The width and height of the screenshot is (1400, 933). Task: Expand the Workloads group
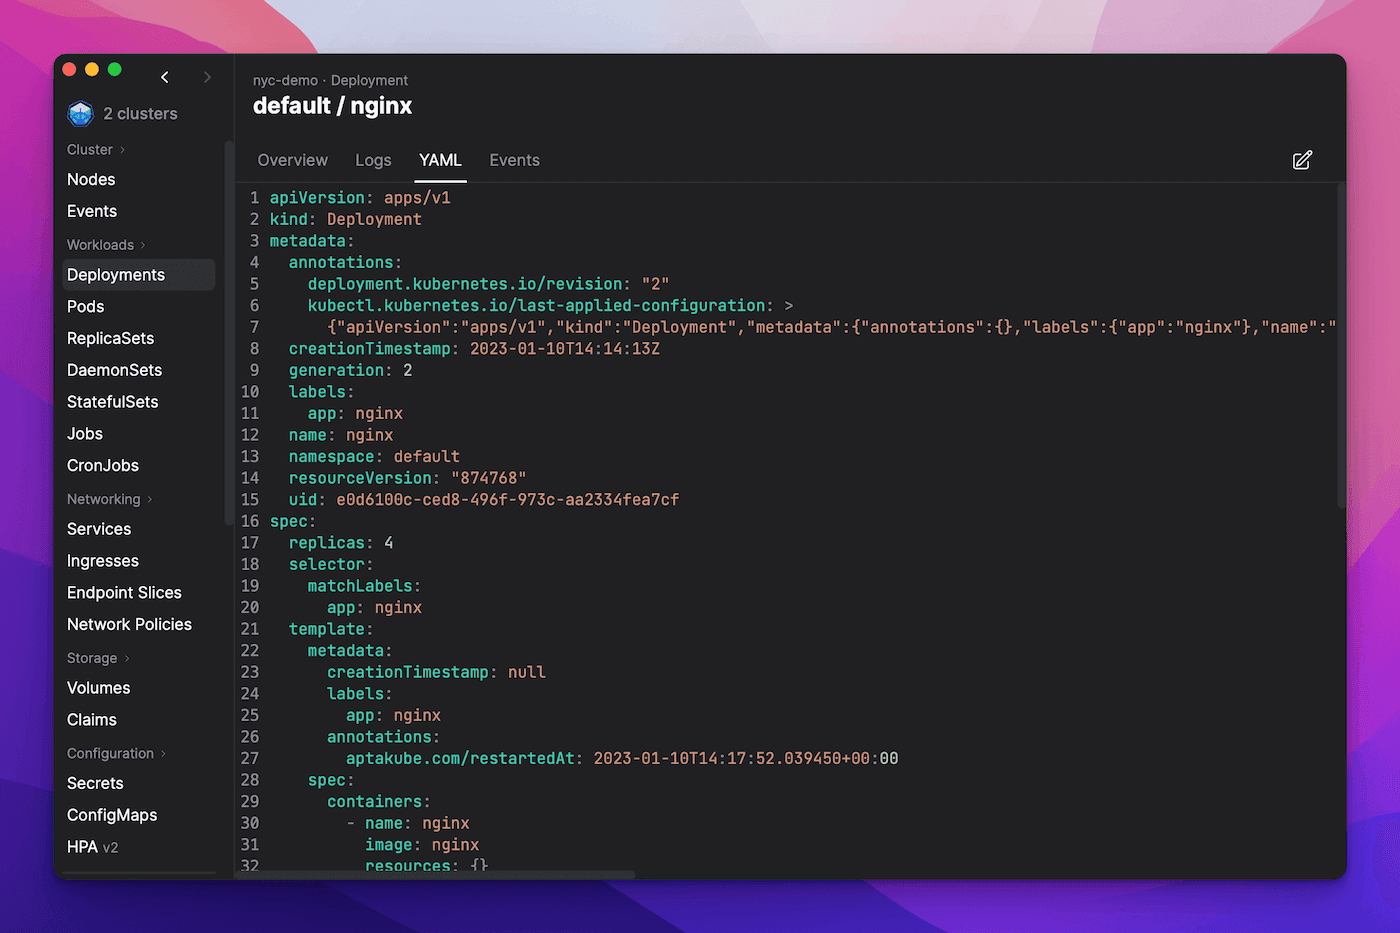(106, 244)
